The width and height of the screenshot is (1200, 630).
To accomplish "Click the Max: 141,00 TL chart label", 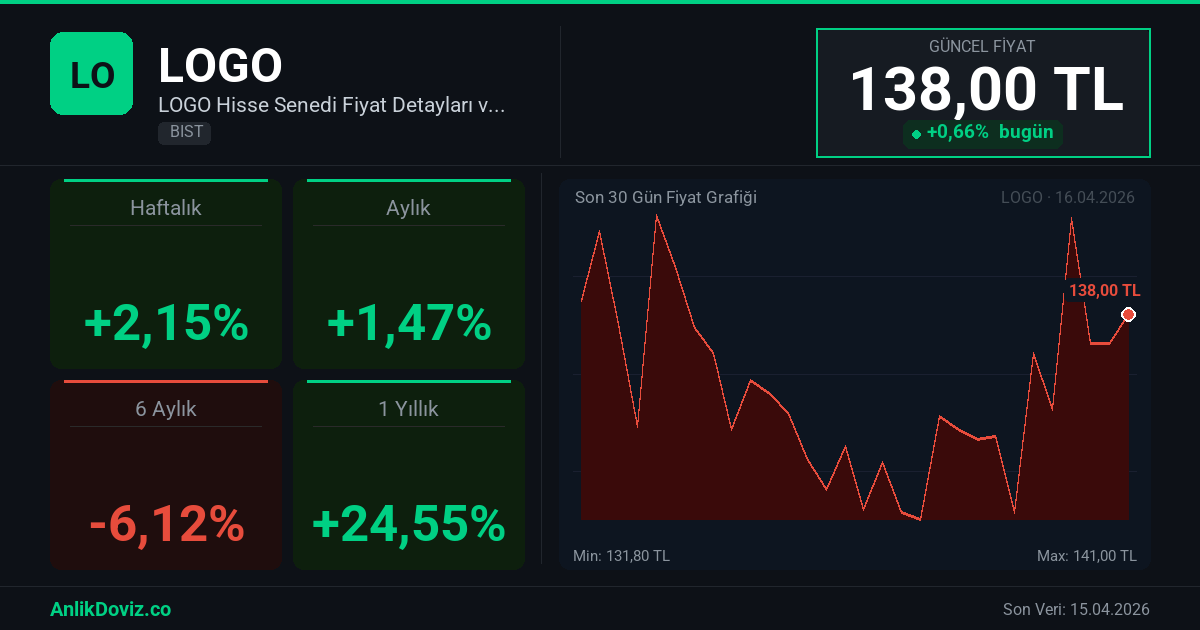I will [1087, 555].
